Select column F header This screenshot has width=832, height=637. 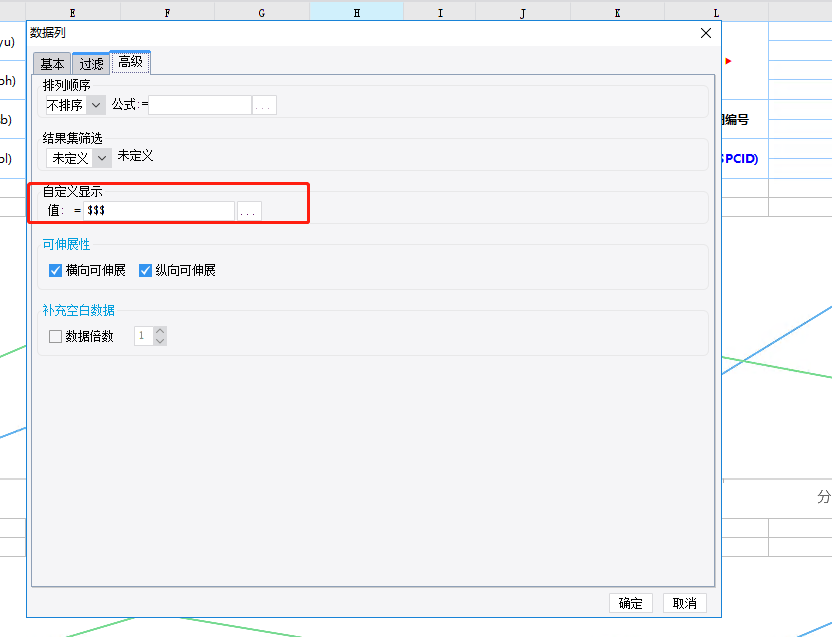coord(167,12)
